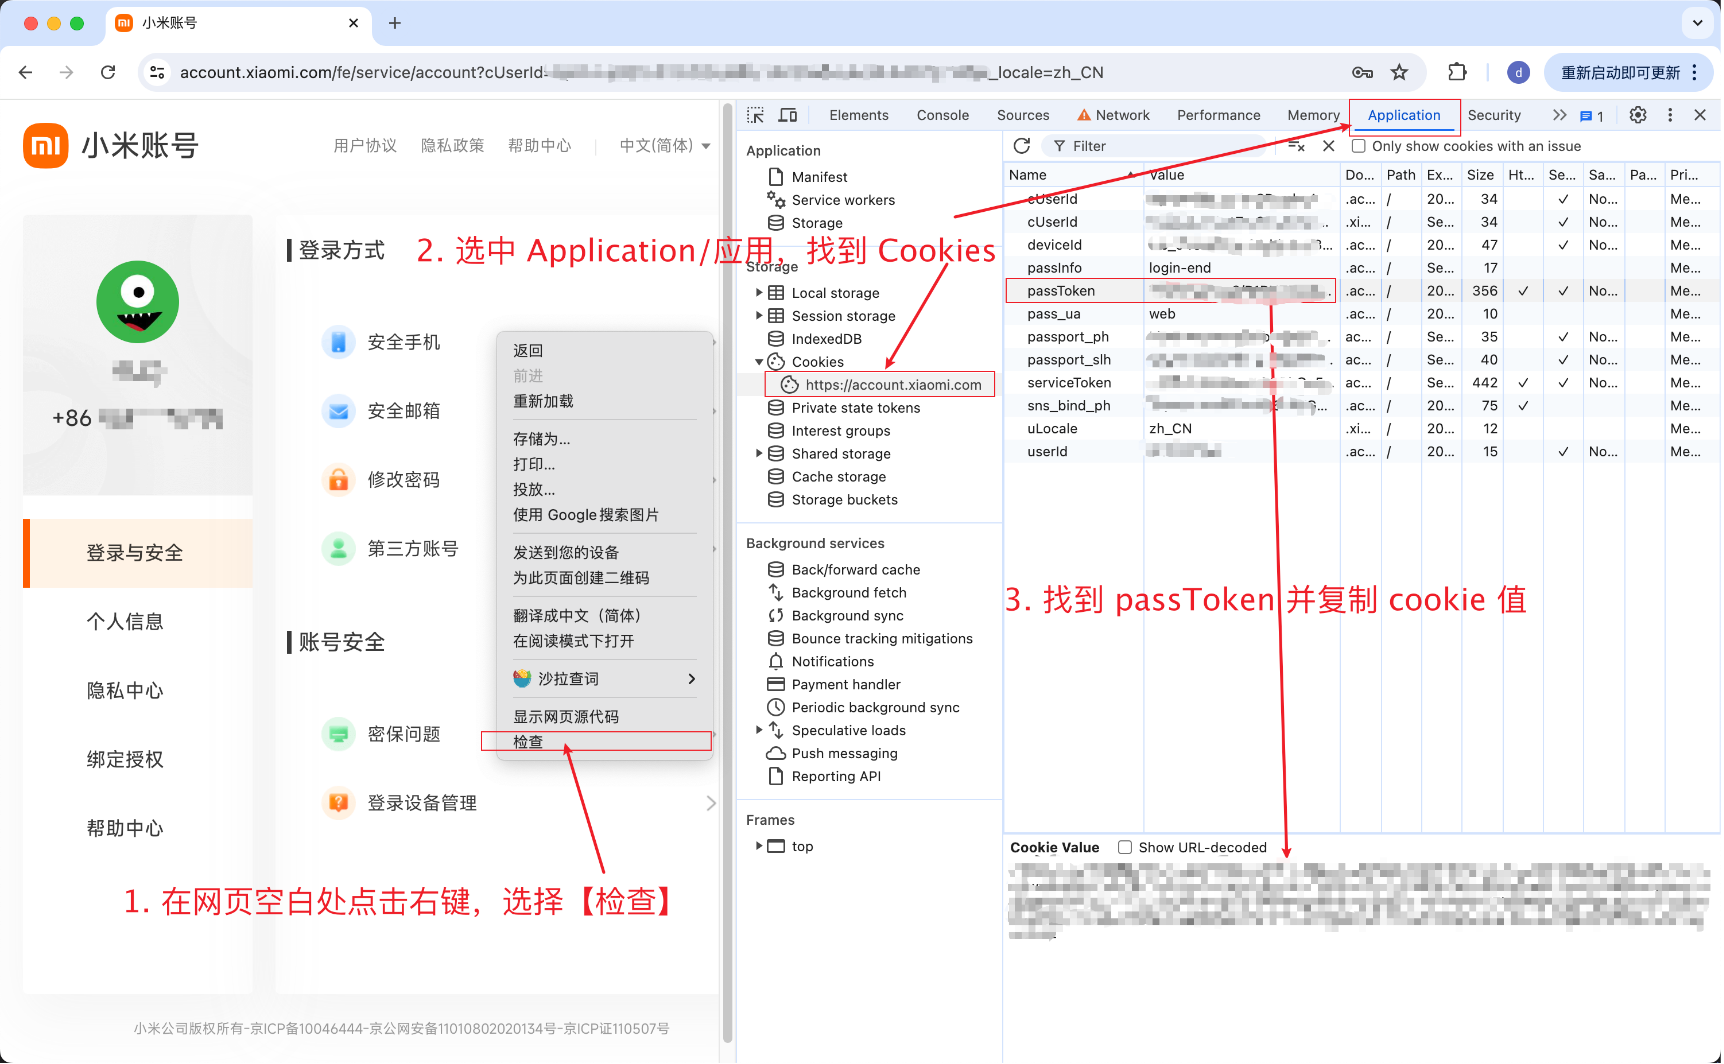The image size is (1724, 1064).
Task: Open the 中文(简体) language dropdown
Action: pos(664,146)
